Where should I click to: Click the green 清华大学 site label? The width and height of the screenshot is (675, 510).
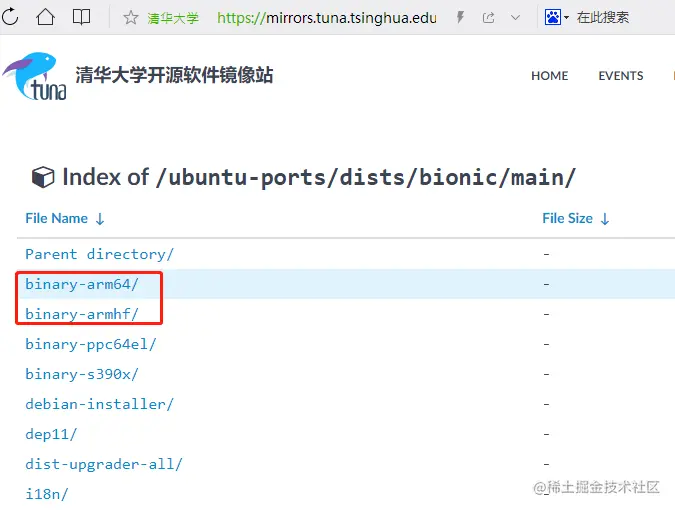pos(173,18)
